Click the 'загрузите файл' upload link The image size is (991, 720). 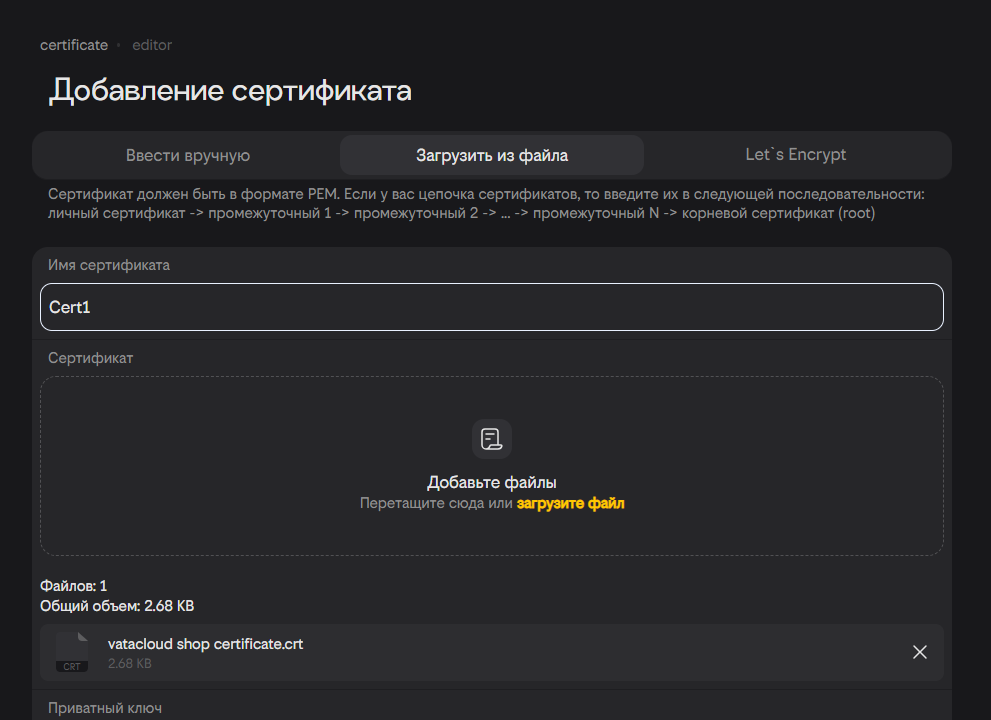(x=570, y=504)
